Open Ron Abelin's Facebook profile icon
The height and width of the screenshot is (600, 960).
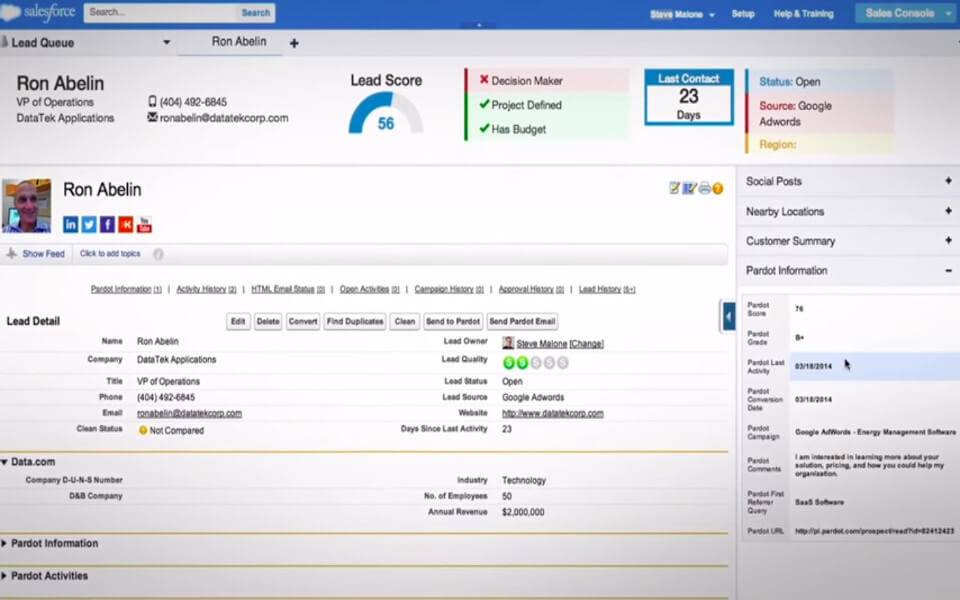pos(107,225)
